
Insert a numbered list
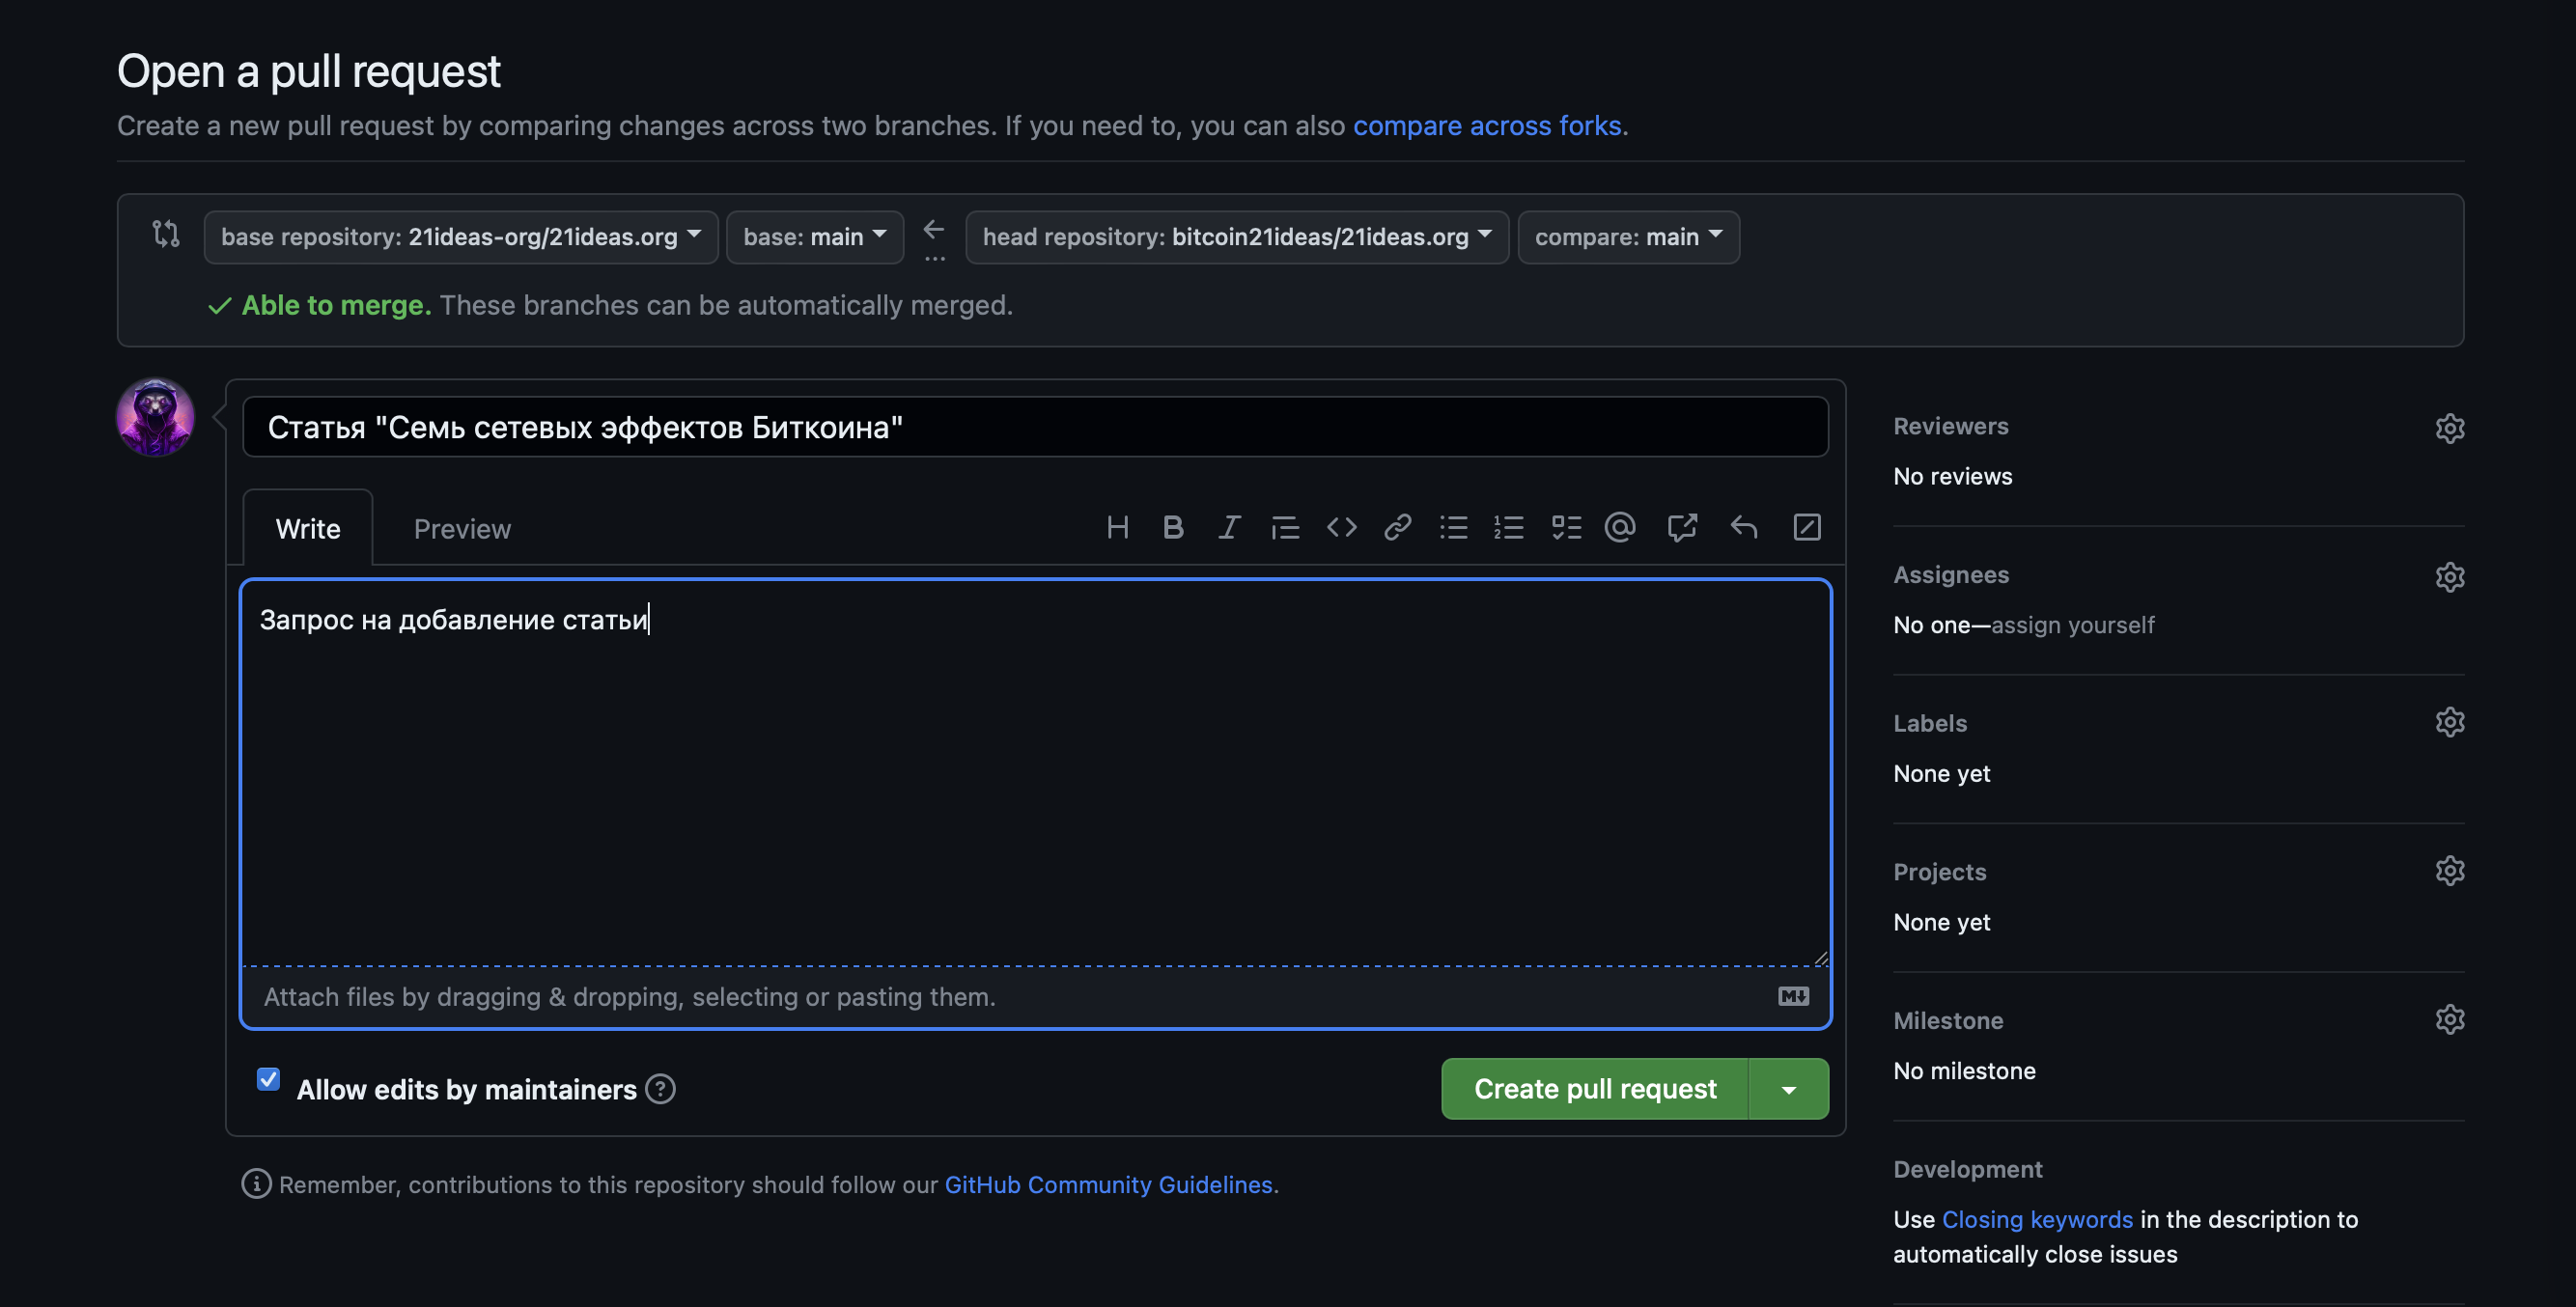1508,527
